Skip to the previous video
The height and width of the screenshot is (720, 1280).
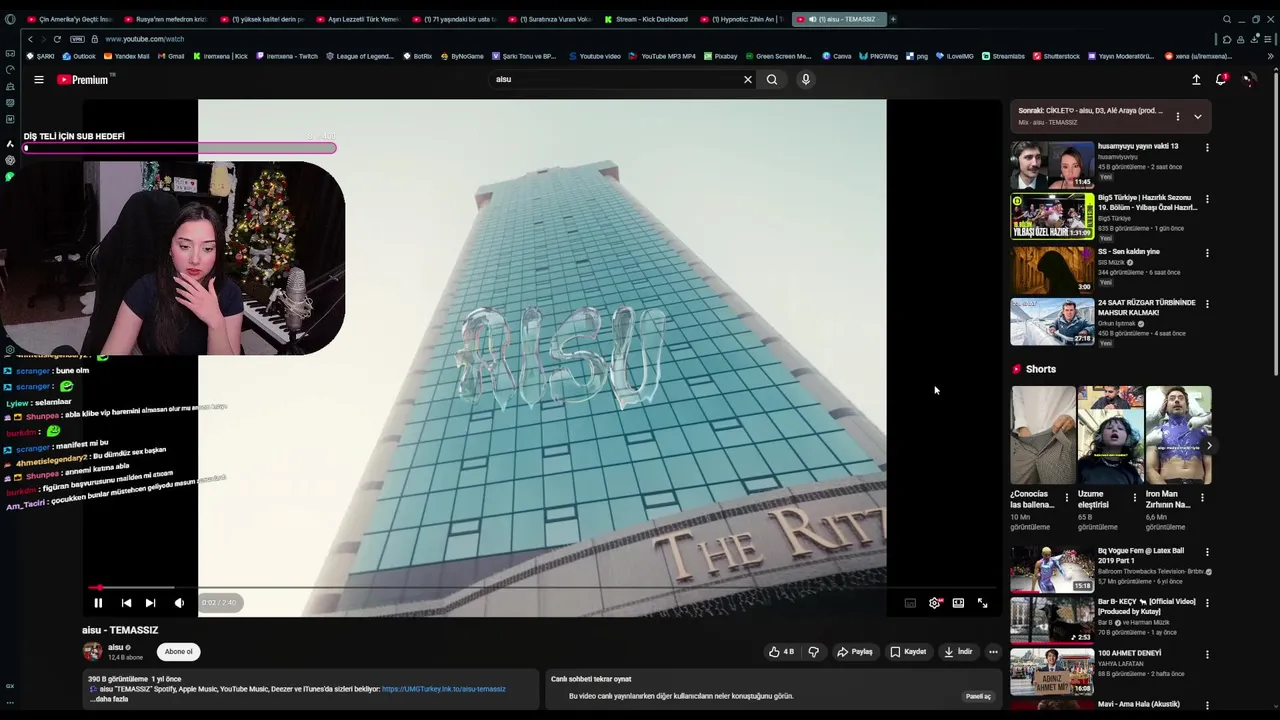[x=126, y=603]
